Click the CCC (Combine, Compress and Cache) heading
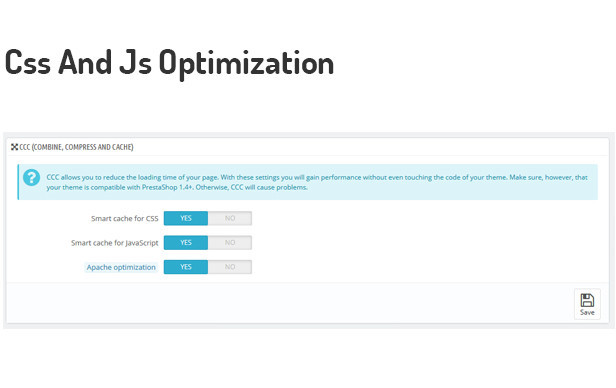Screen dimensions: 616x388 (x=76, y=147)
